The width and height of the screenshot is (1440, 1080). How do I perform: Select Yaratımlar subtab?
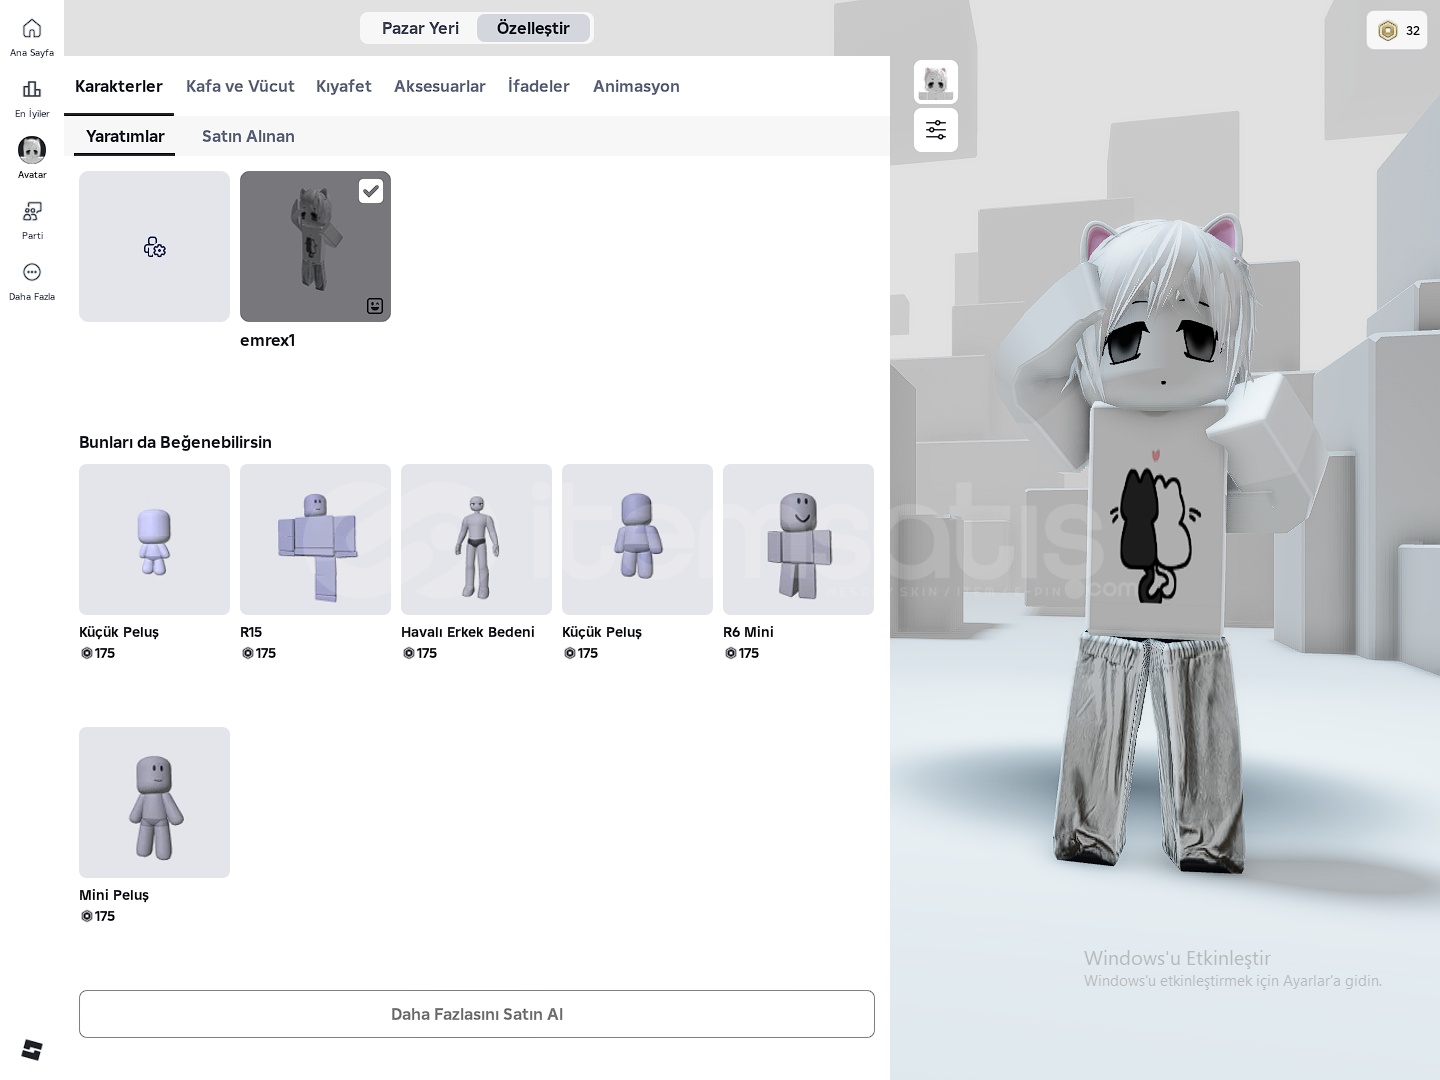[125, 136]
